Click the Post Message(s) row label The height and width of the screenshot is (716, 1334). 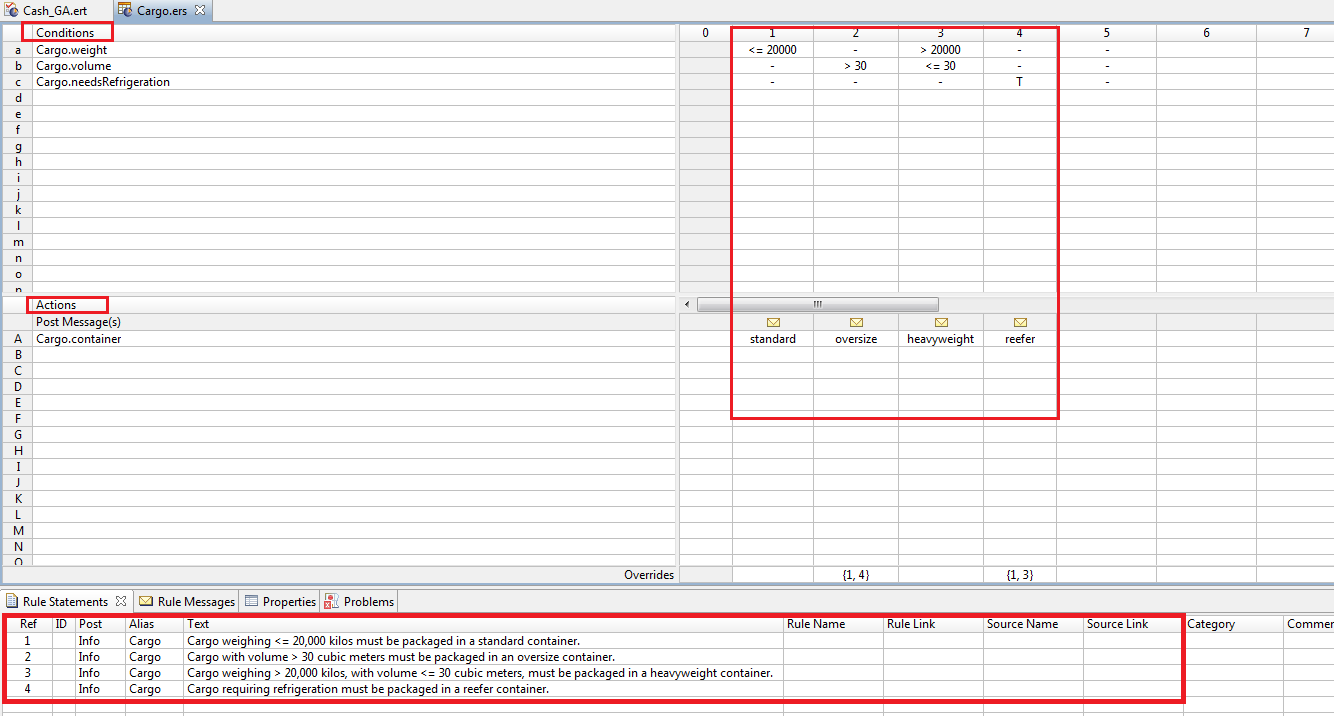[x=79, y=322]
